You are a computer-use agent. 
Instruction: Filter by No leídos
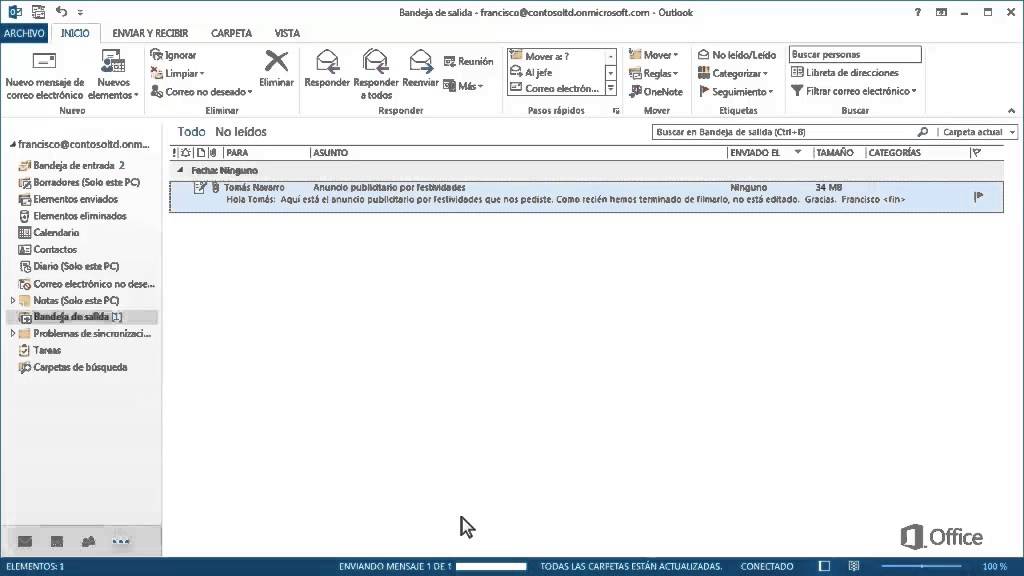[x=241, y=132]
